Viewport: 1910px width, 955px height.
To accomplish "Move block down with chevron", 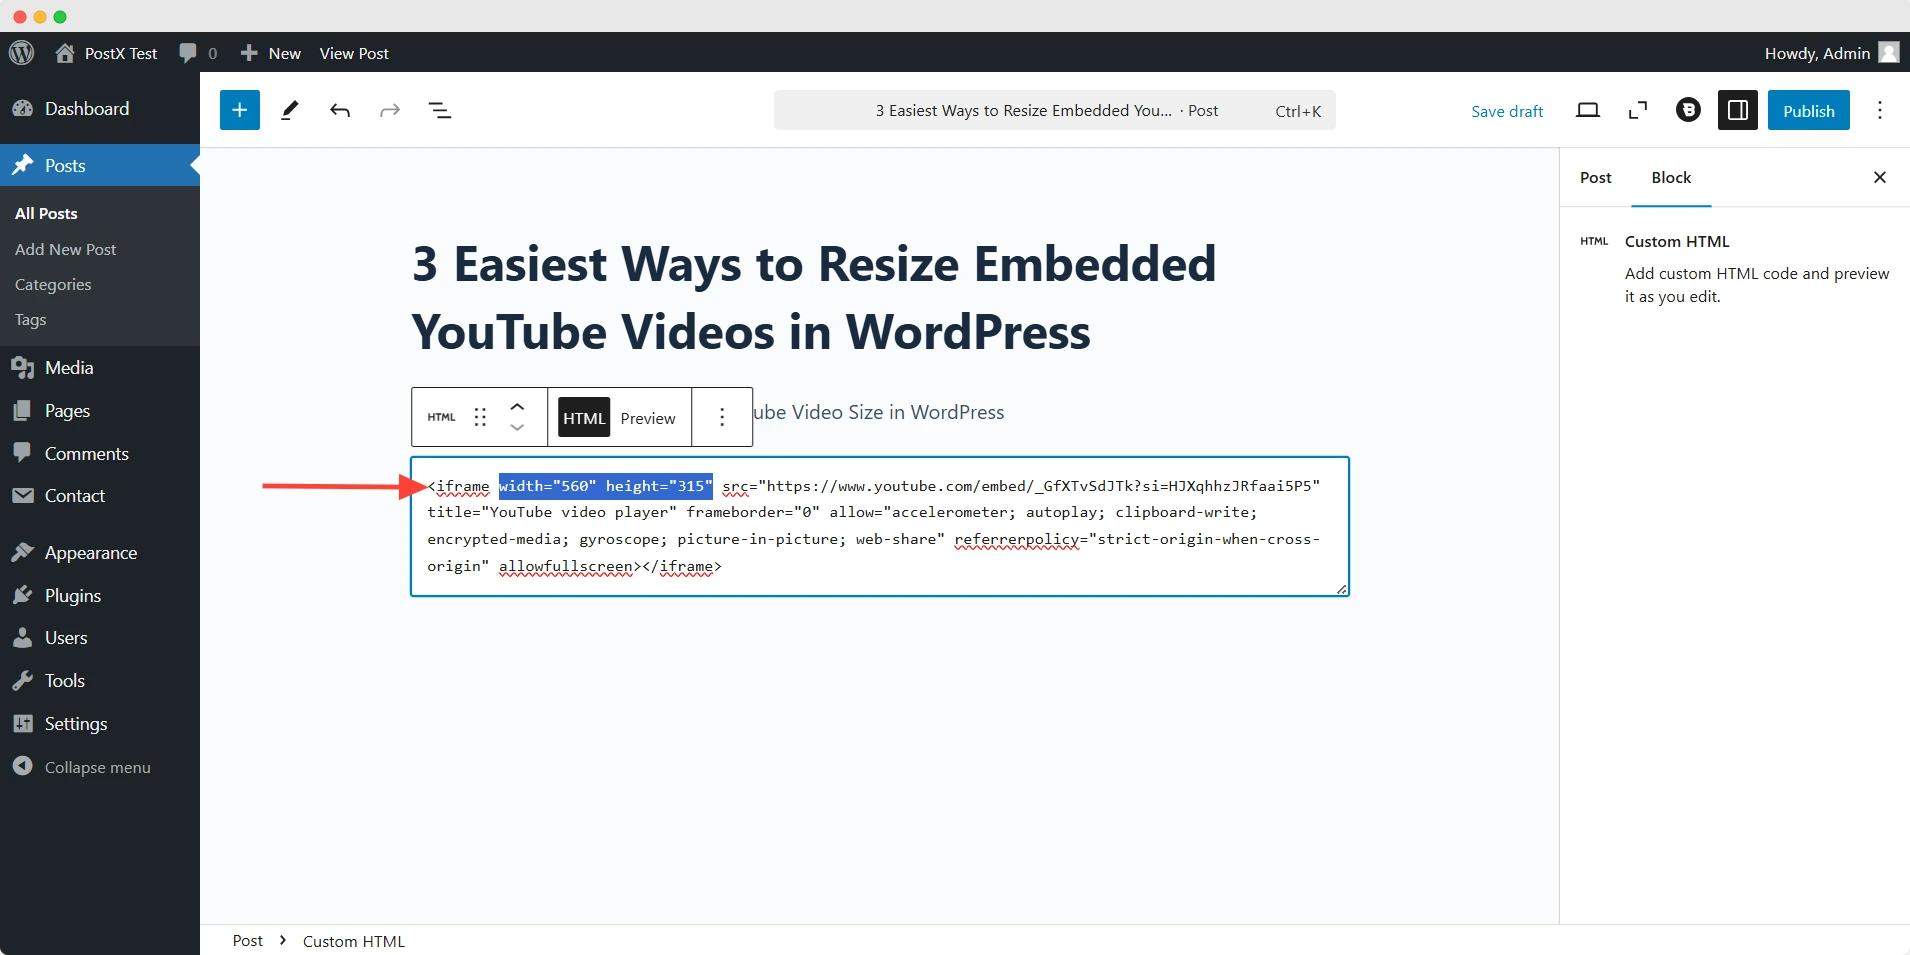I will [517, 428].
